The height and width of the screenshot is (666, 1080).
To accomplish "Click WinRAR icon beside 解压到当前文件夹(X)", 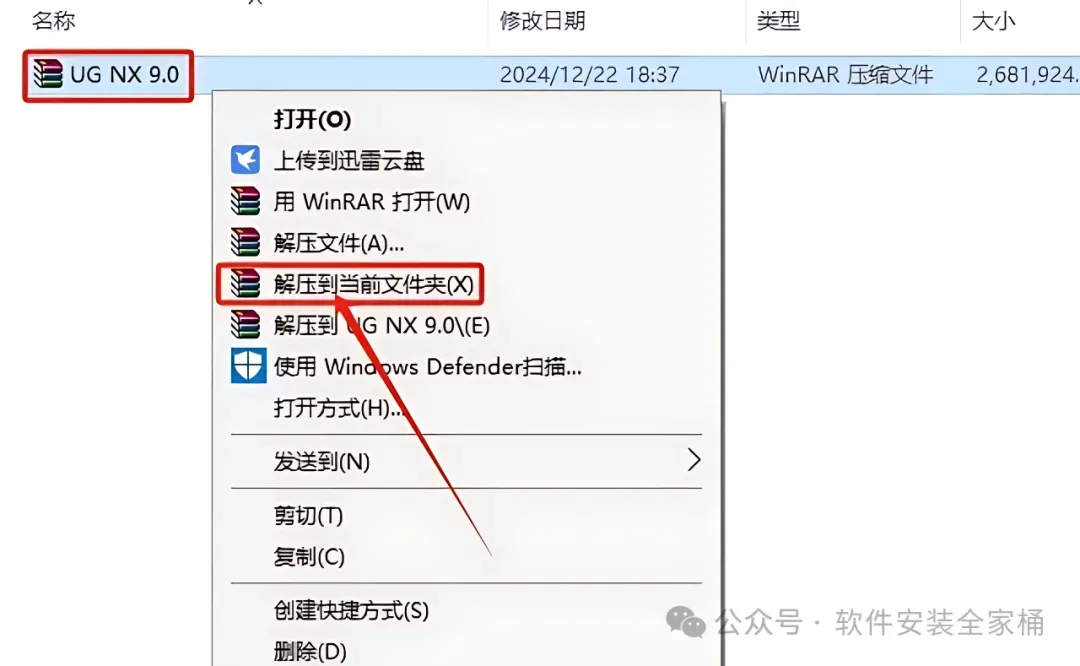I will 245,283.
